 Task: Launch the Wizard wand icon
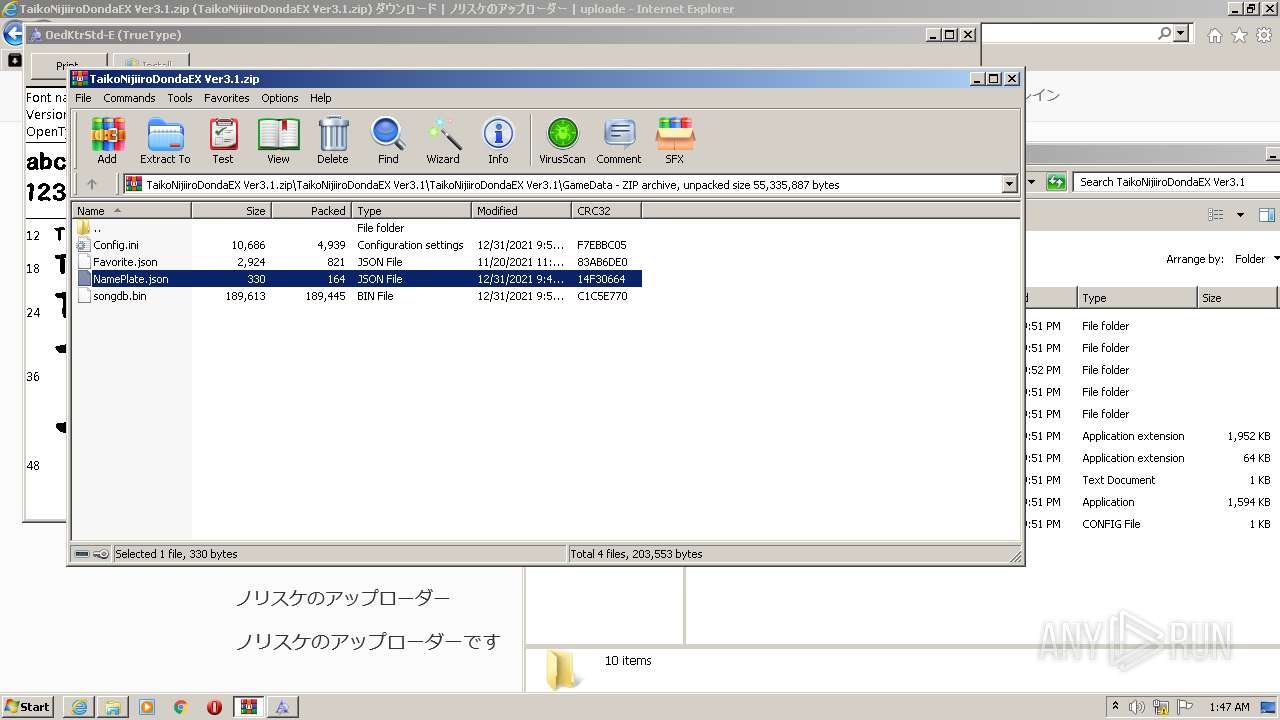443,140
